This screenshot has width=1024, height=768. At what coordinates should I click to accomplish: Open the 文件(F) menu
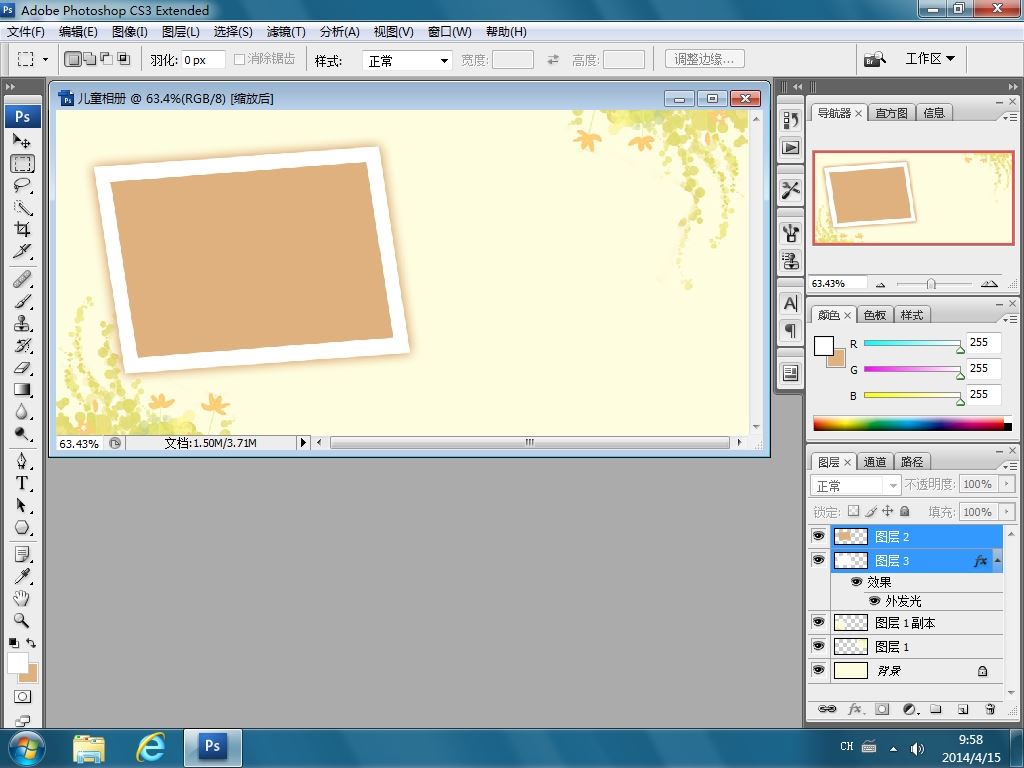point(25,31)
